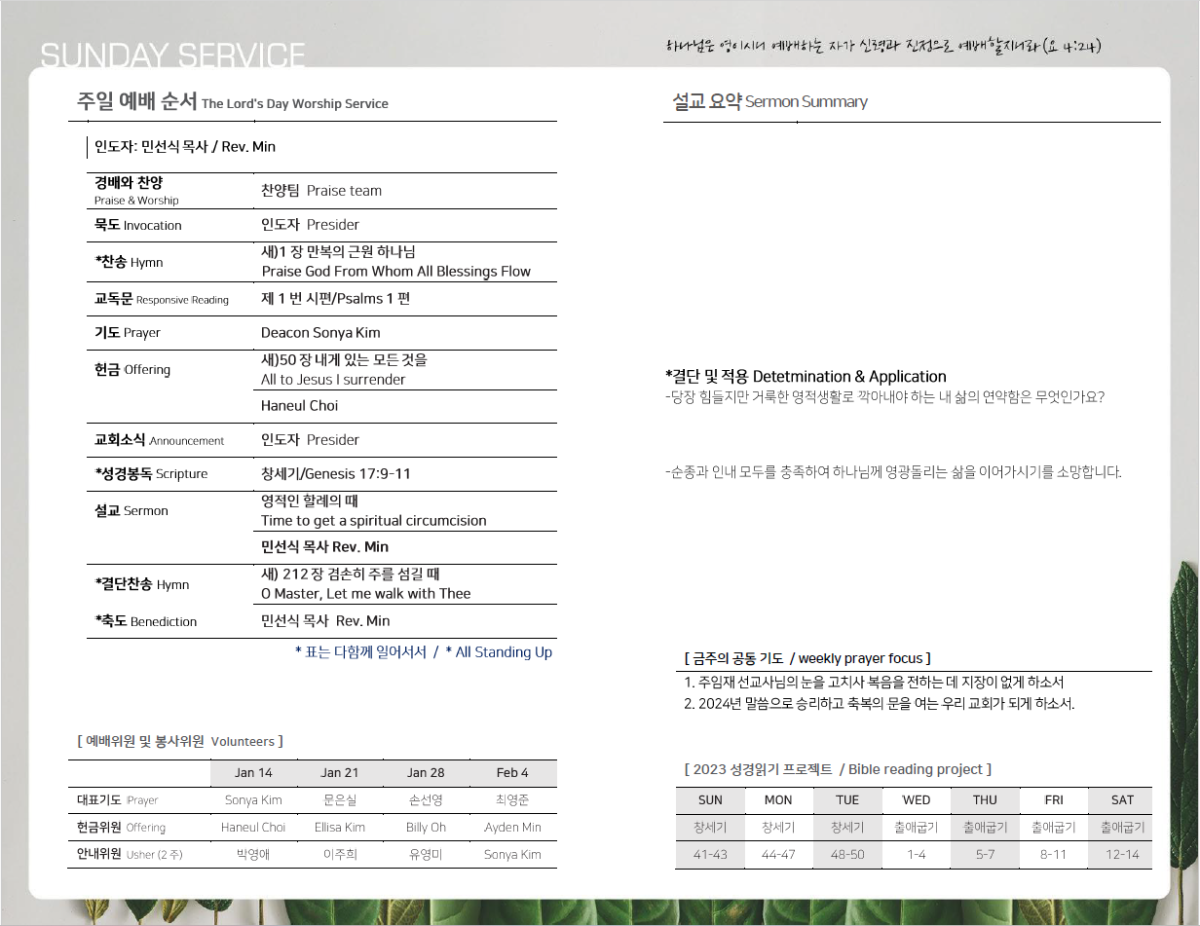Viewport: 1200px width, 926px height.
Task: Click 'Billy Oh' in the volunteers table
Action: click(x=426, y=827)
